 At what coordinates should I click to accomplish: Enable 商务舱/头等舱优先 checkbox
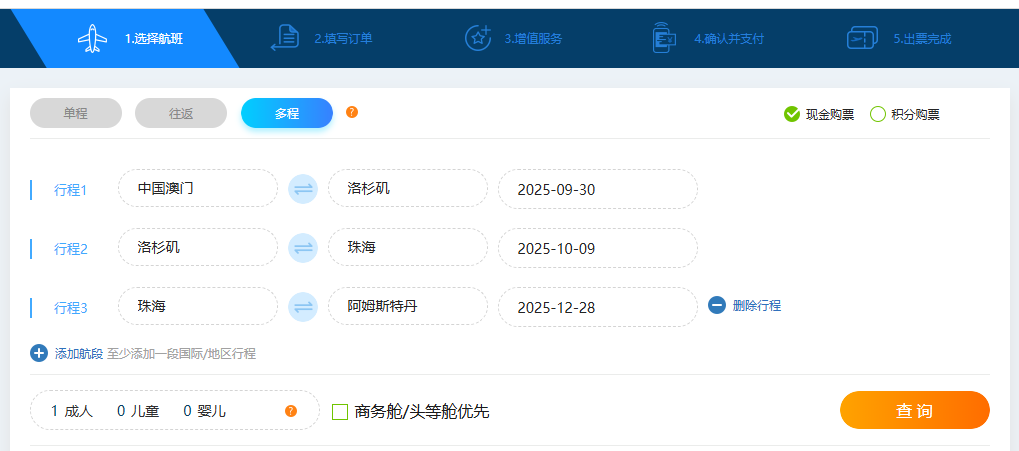(340, 411)
